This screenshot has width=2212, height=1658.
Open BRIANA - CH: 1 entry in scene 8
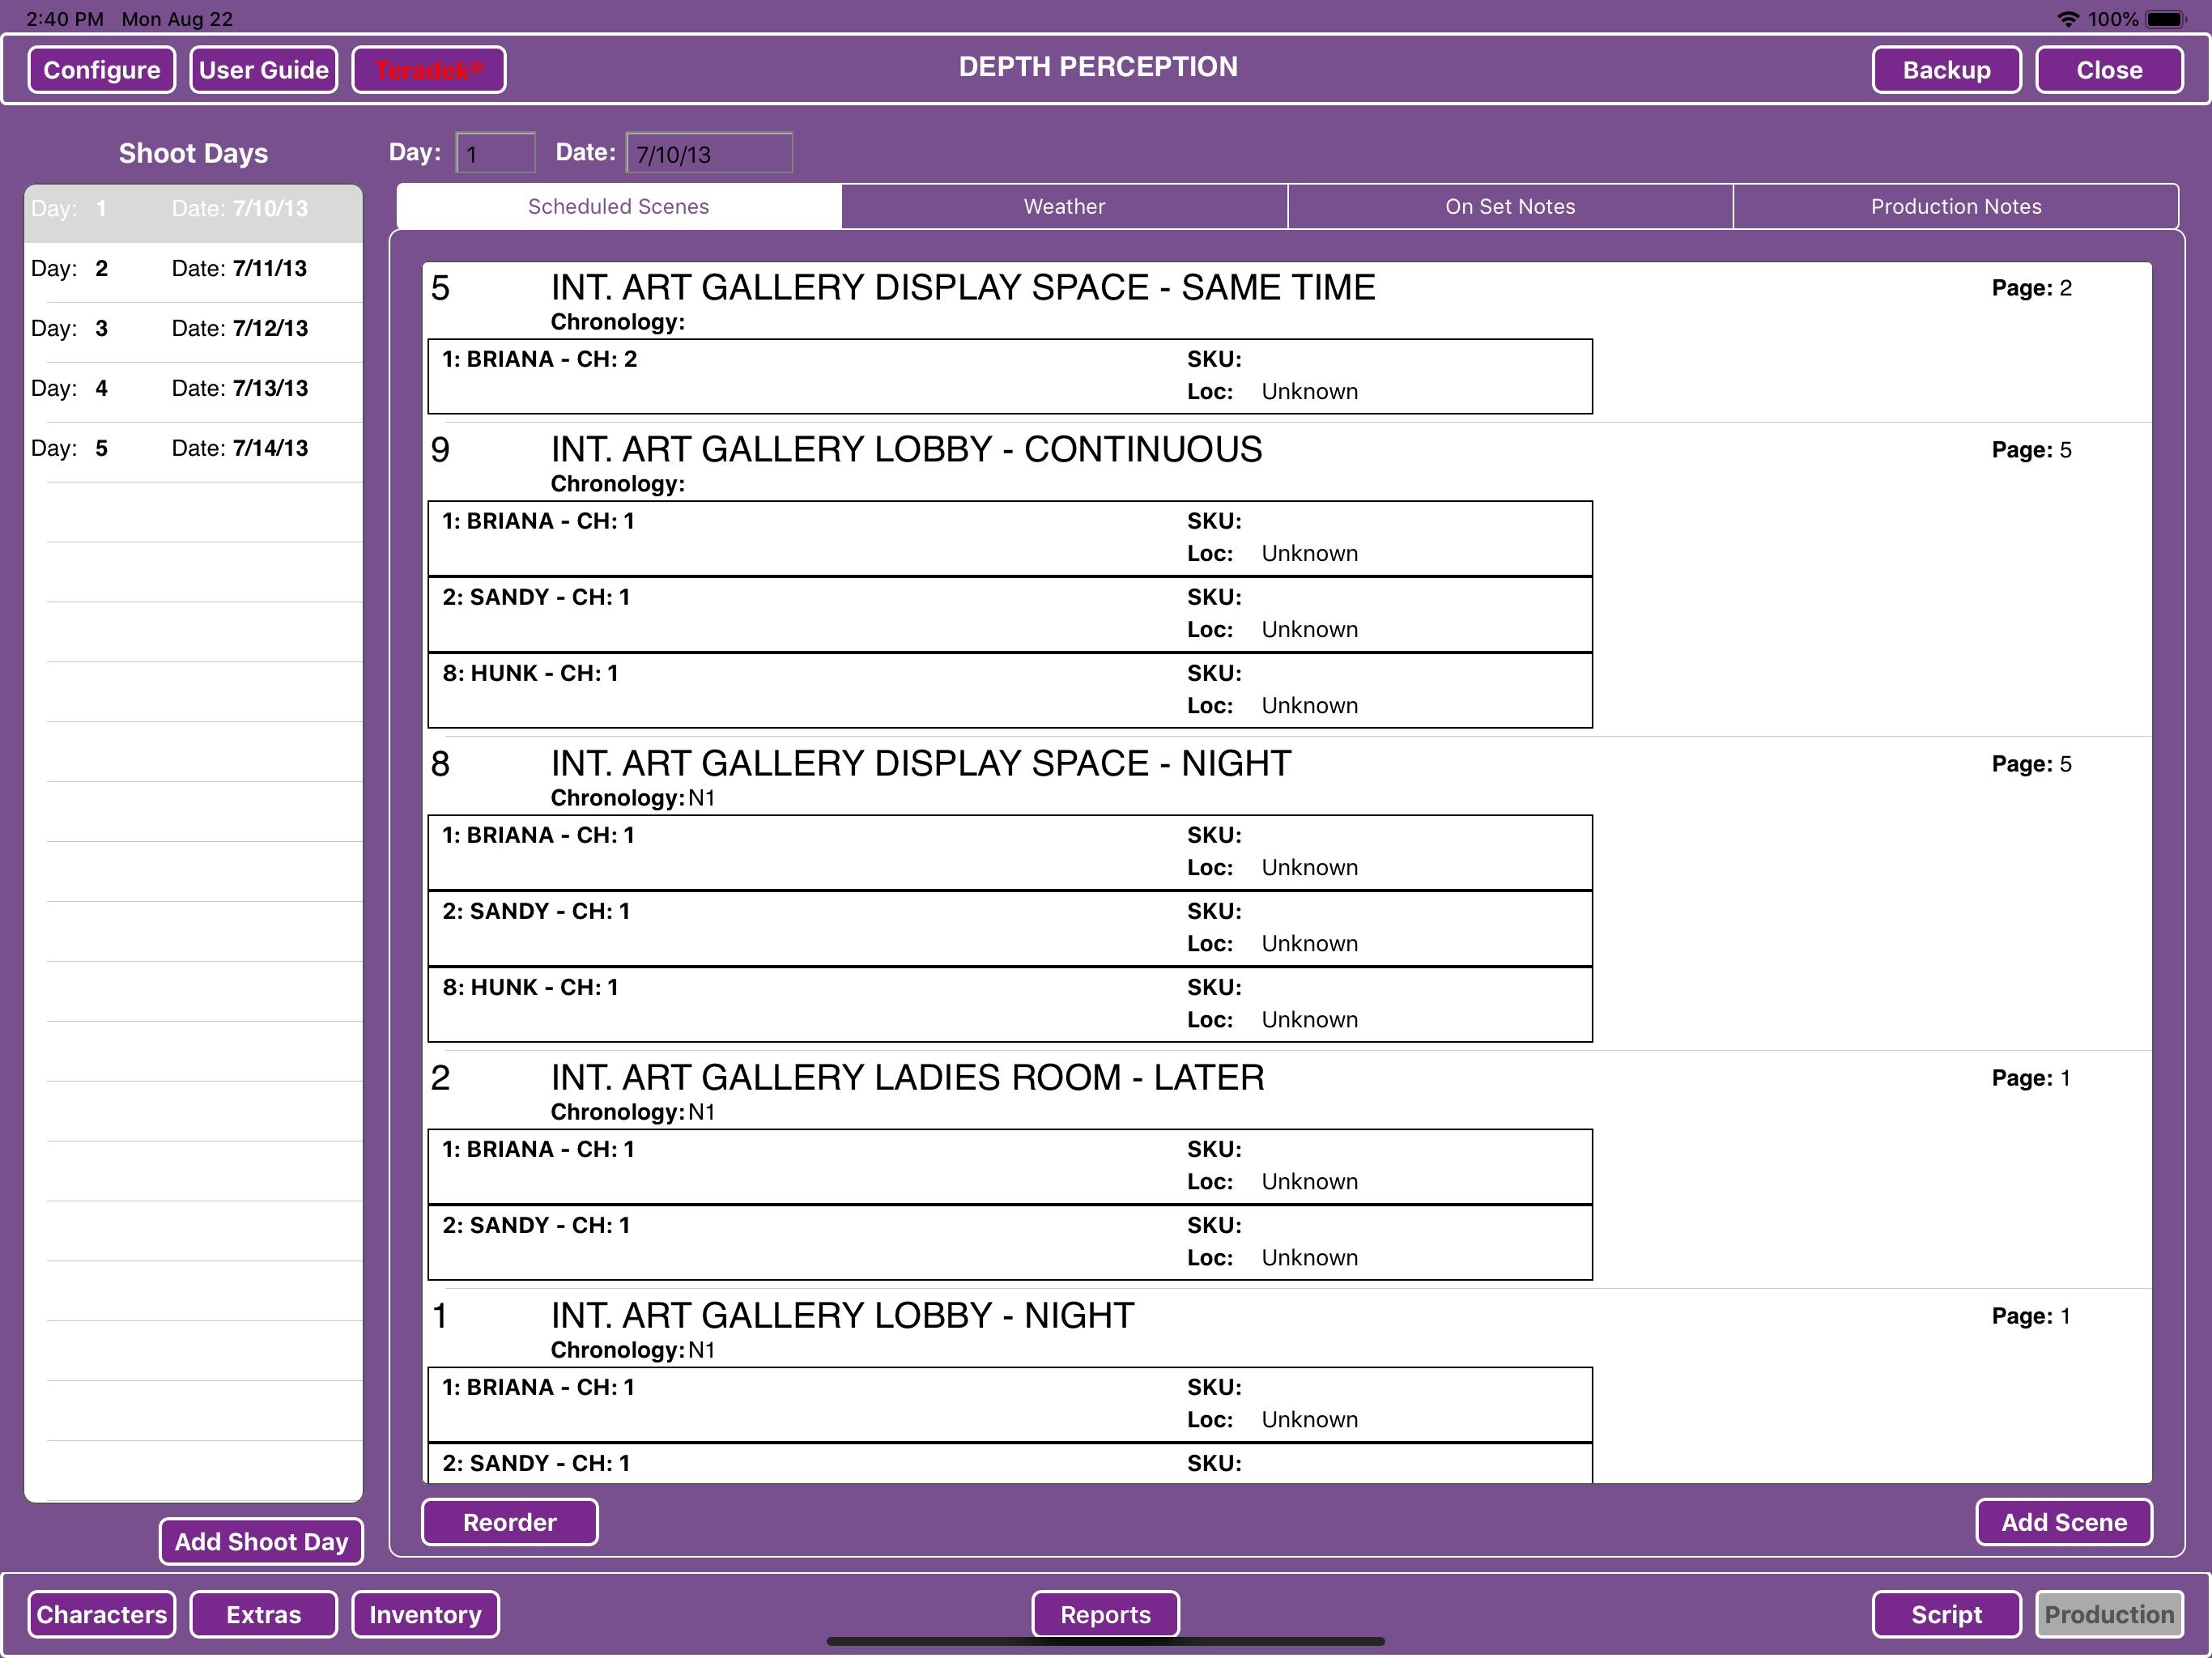(1009, 853)
